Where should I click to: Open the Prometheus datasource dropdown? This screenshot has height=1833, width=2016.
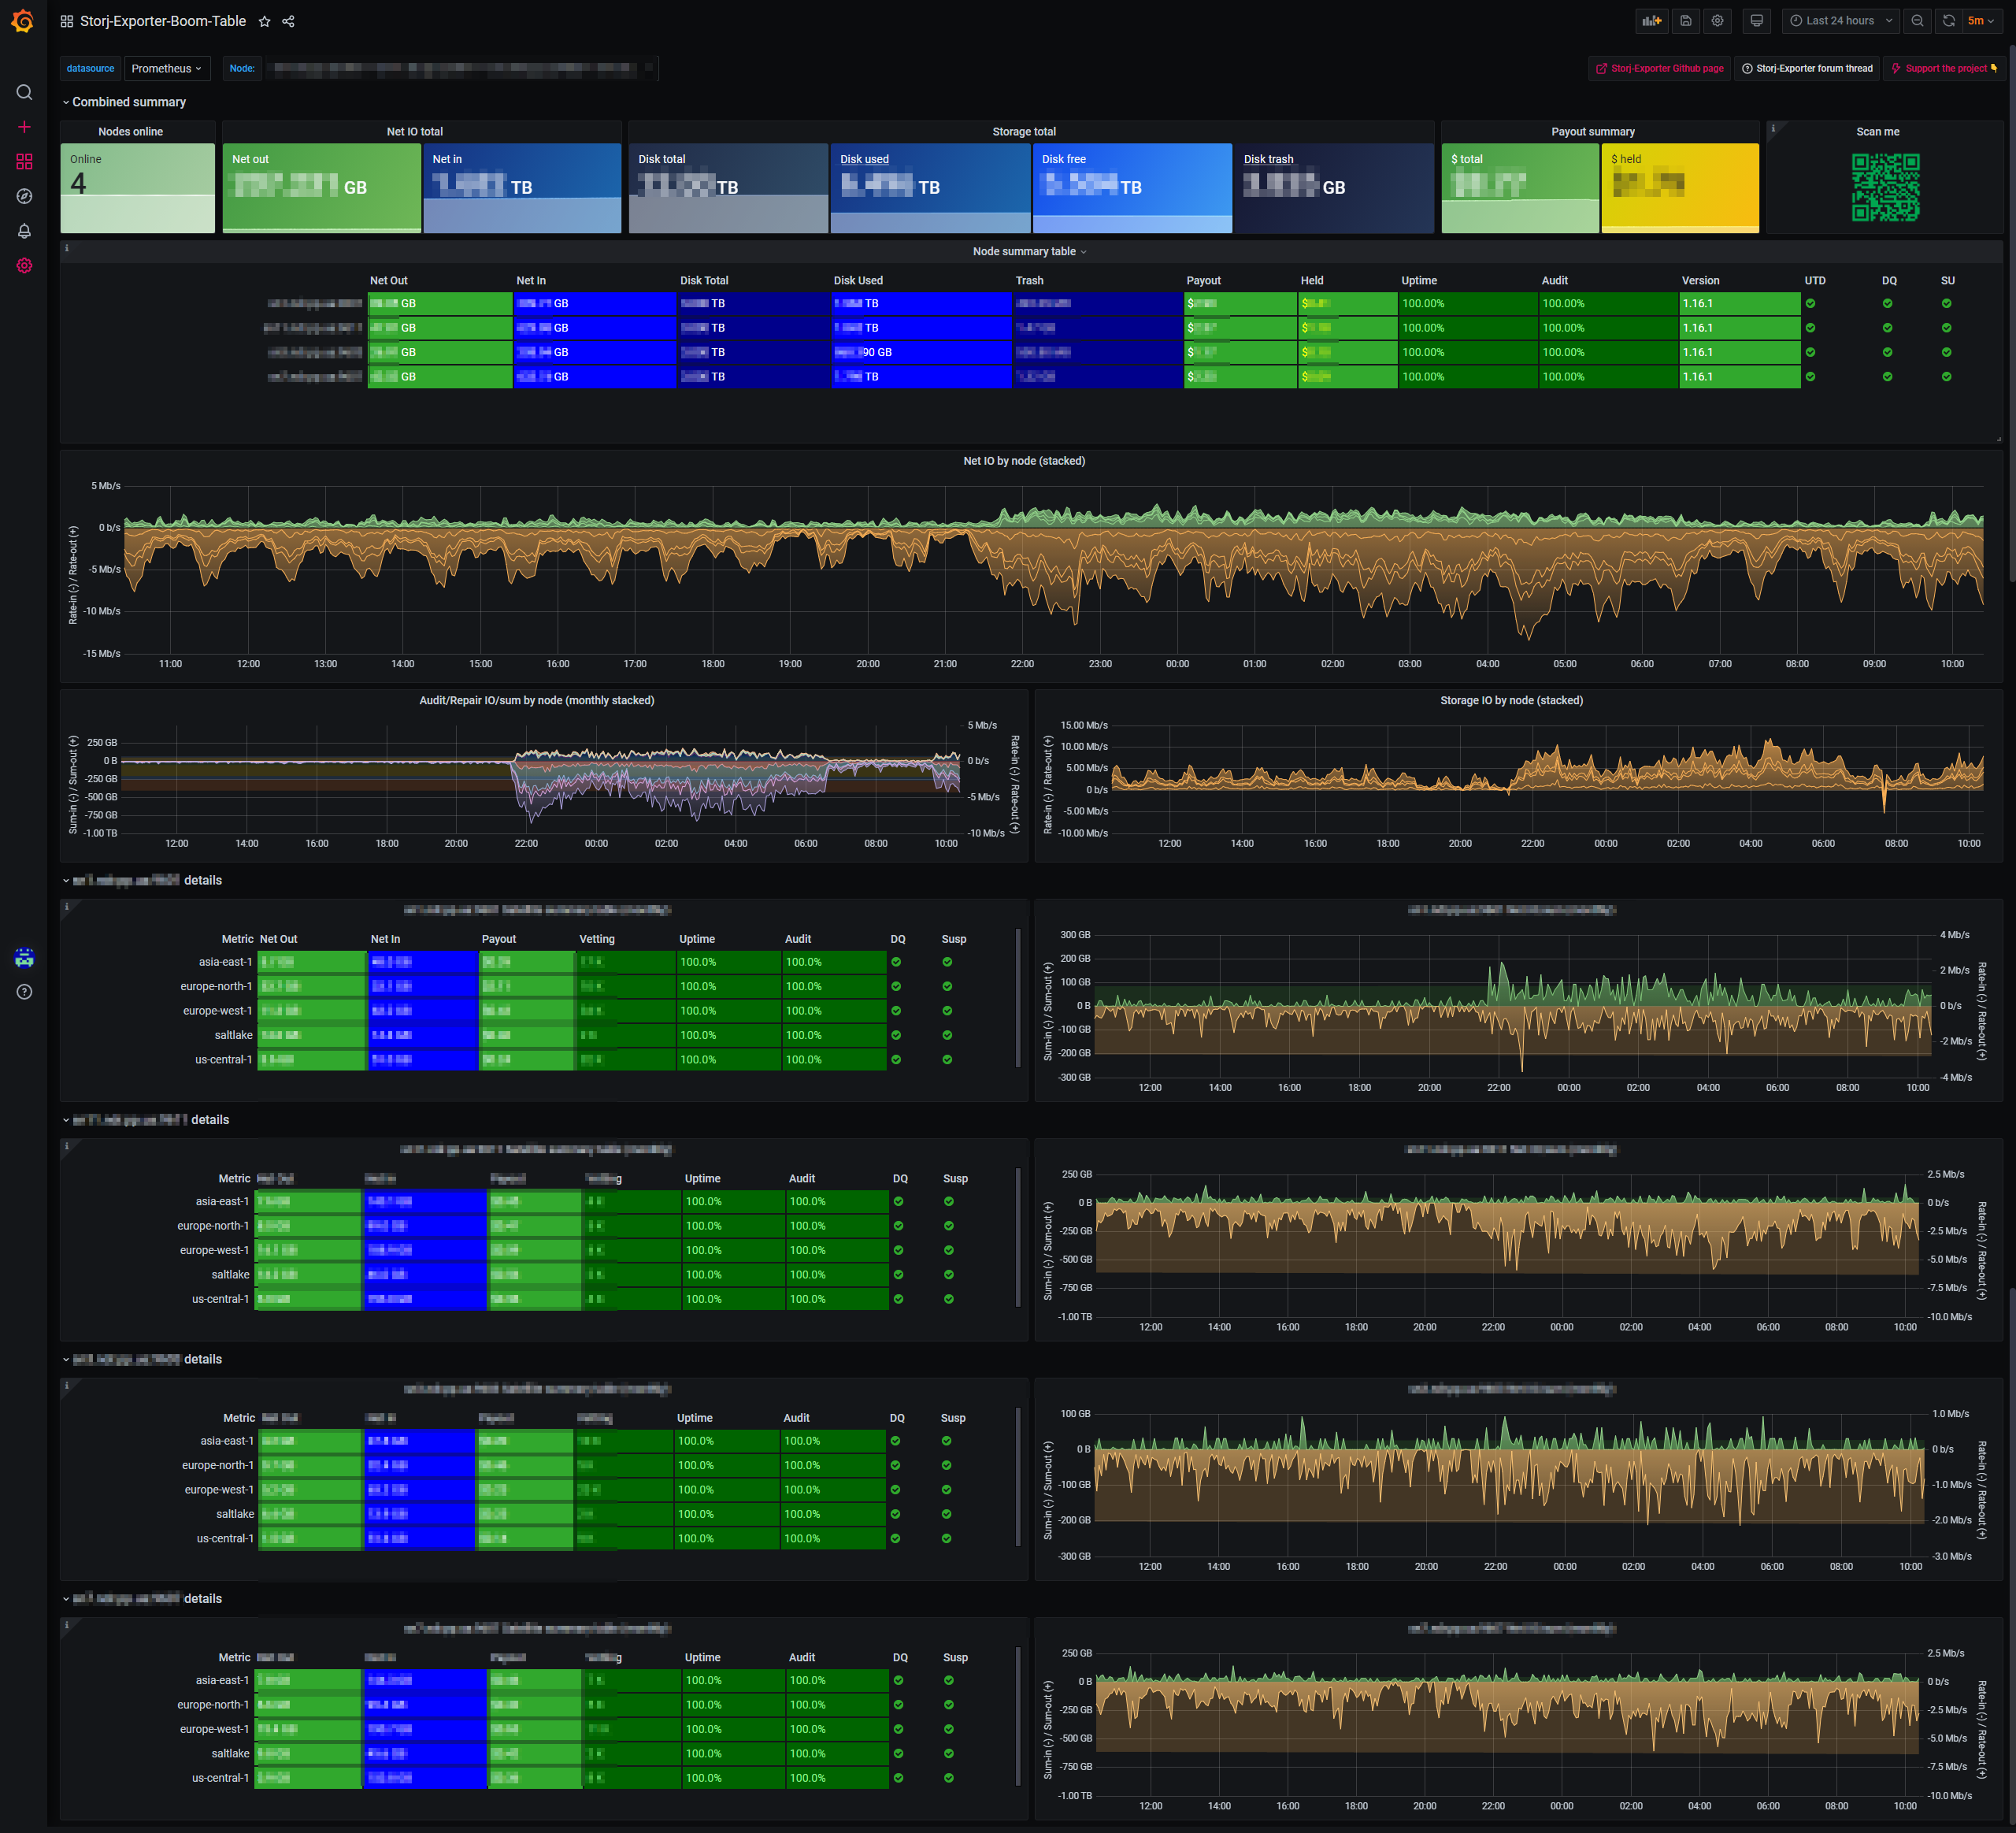(x=166, y=68)
